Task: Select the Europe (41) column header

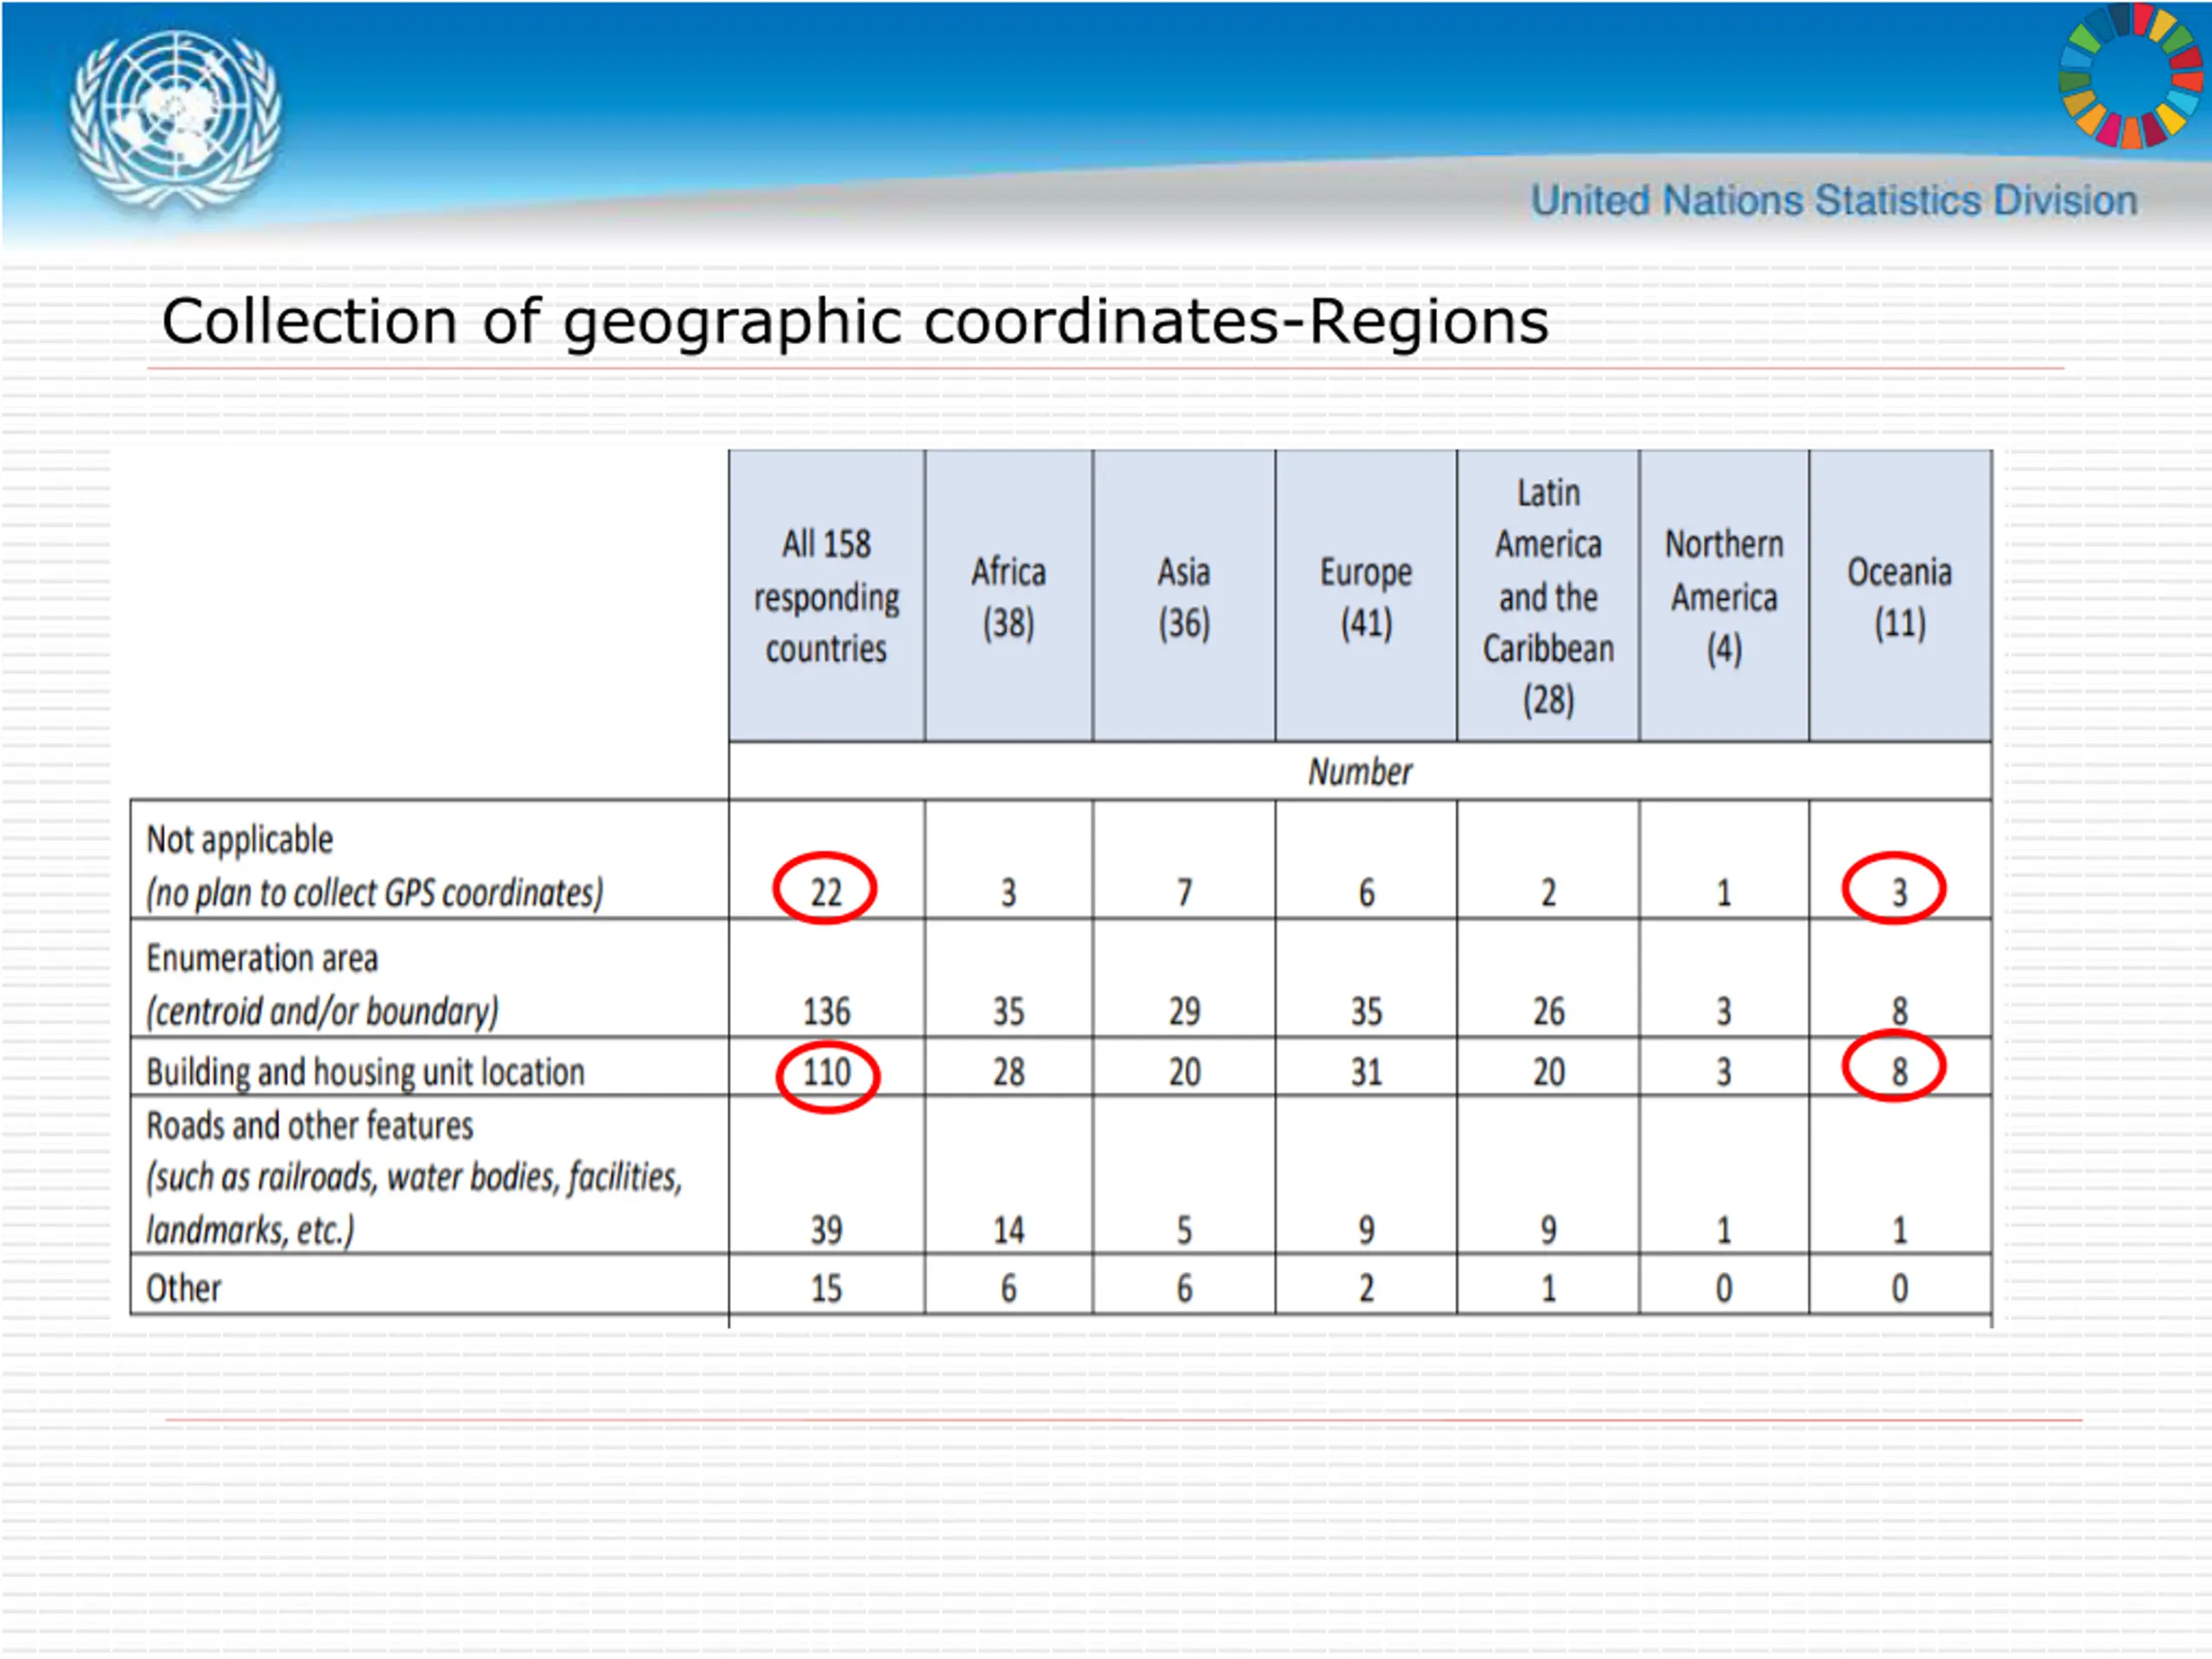Action: tap(1366, 596)
